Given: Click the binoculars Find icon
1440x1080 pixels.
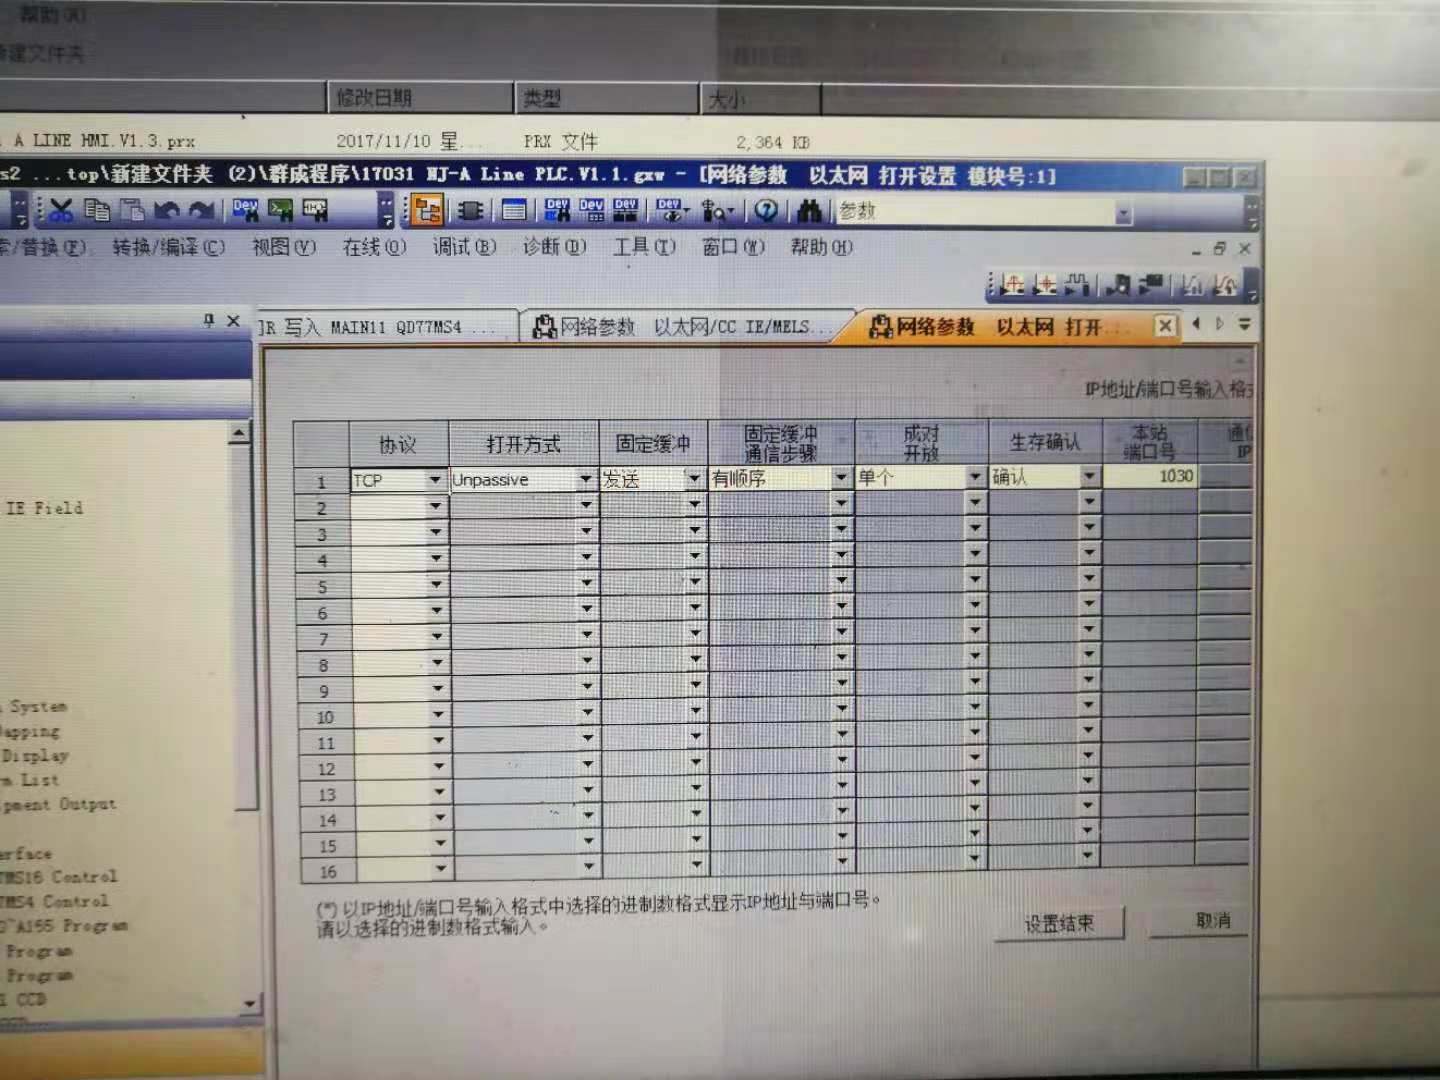Looking at the screenshot, I should click(x=809, y=210).
